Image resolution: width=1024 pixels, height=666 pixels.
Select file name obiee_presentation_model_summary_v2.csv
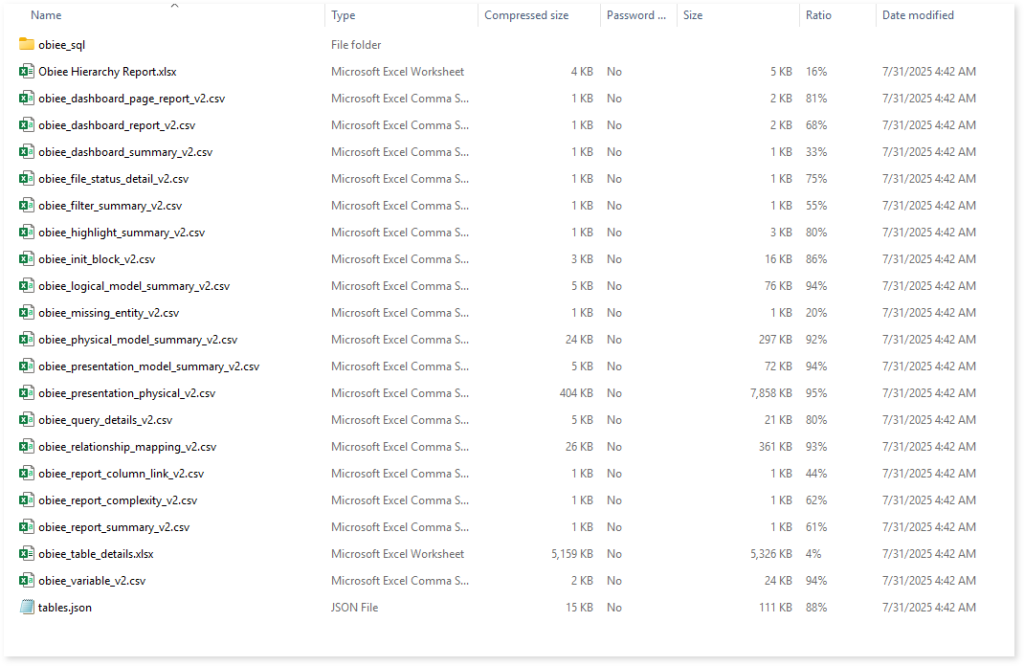[x=149, y=366]
